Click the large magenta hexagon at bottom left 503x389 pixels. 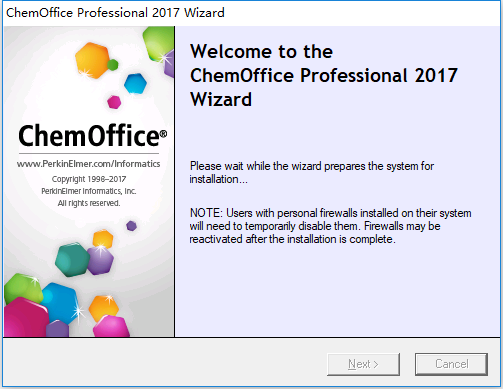(x=26, y=317)
